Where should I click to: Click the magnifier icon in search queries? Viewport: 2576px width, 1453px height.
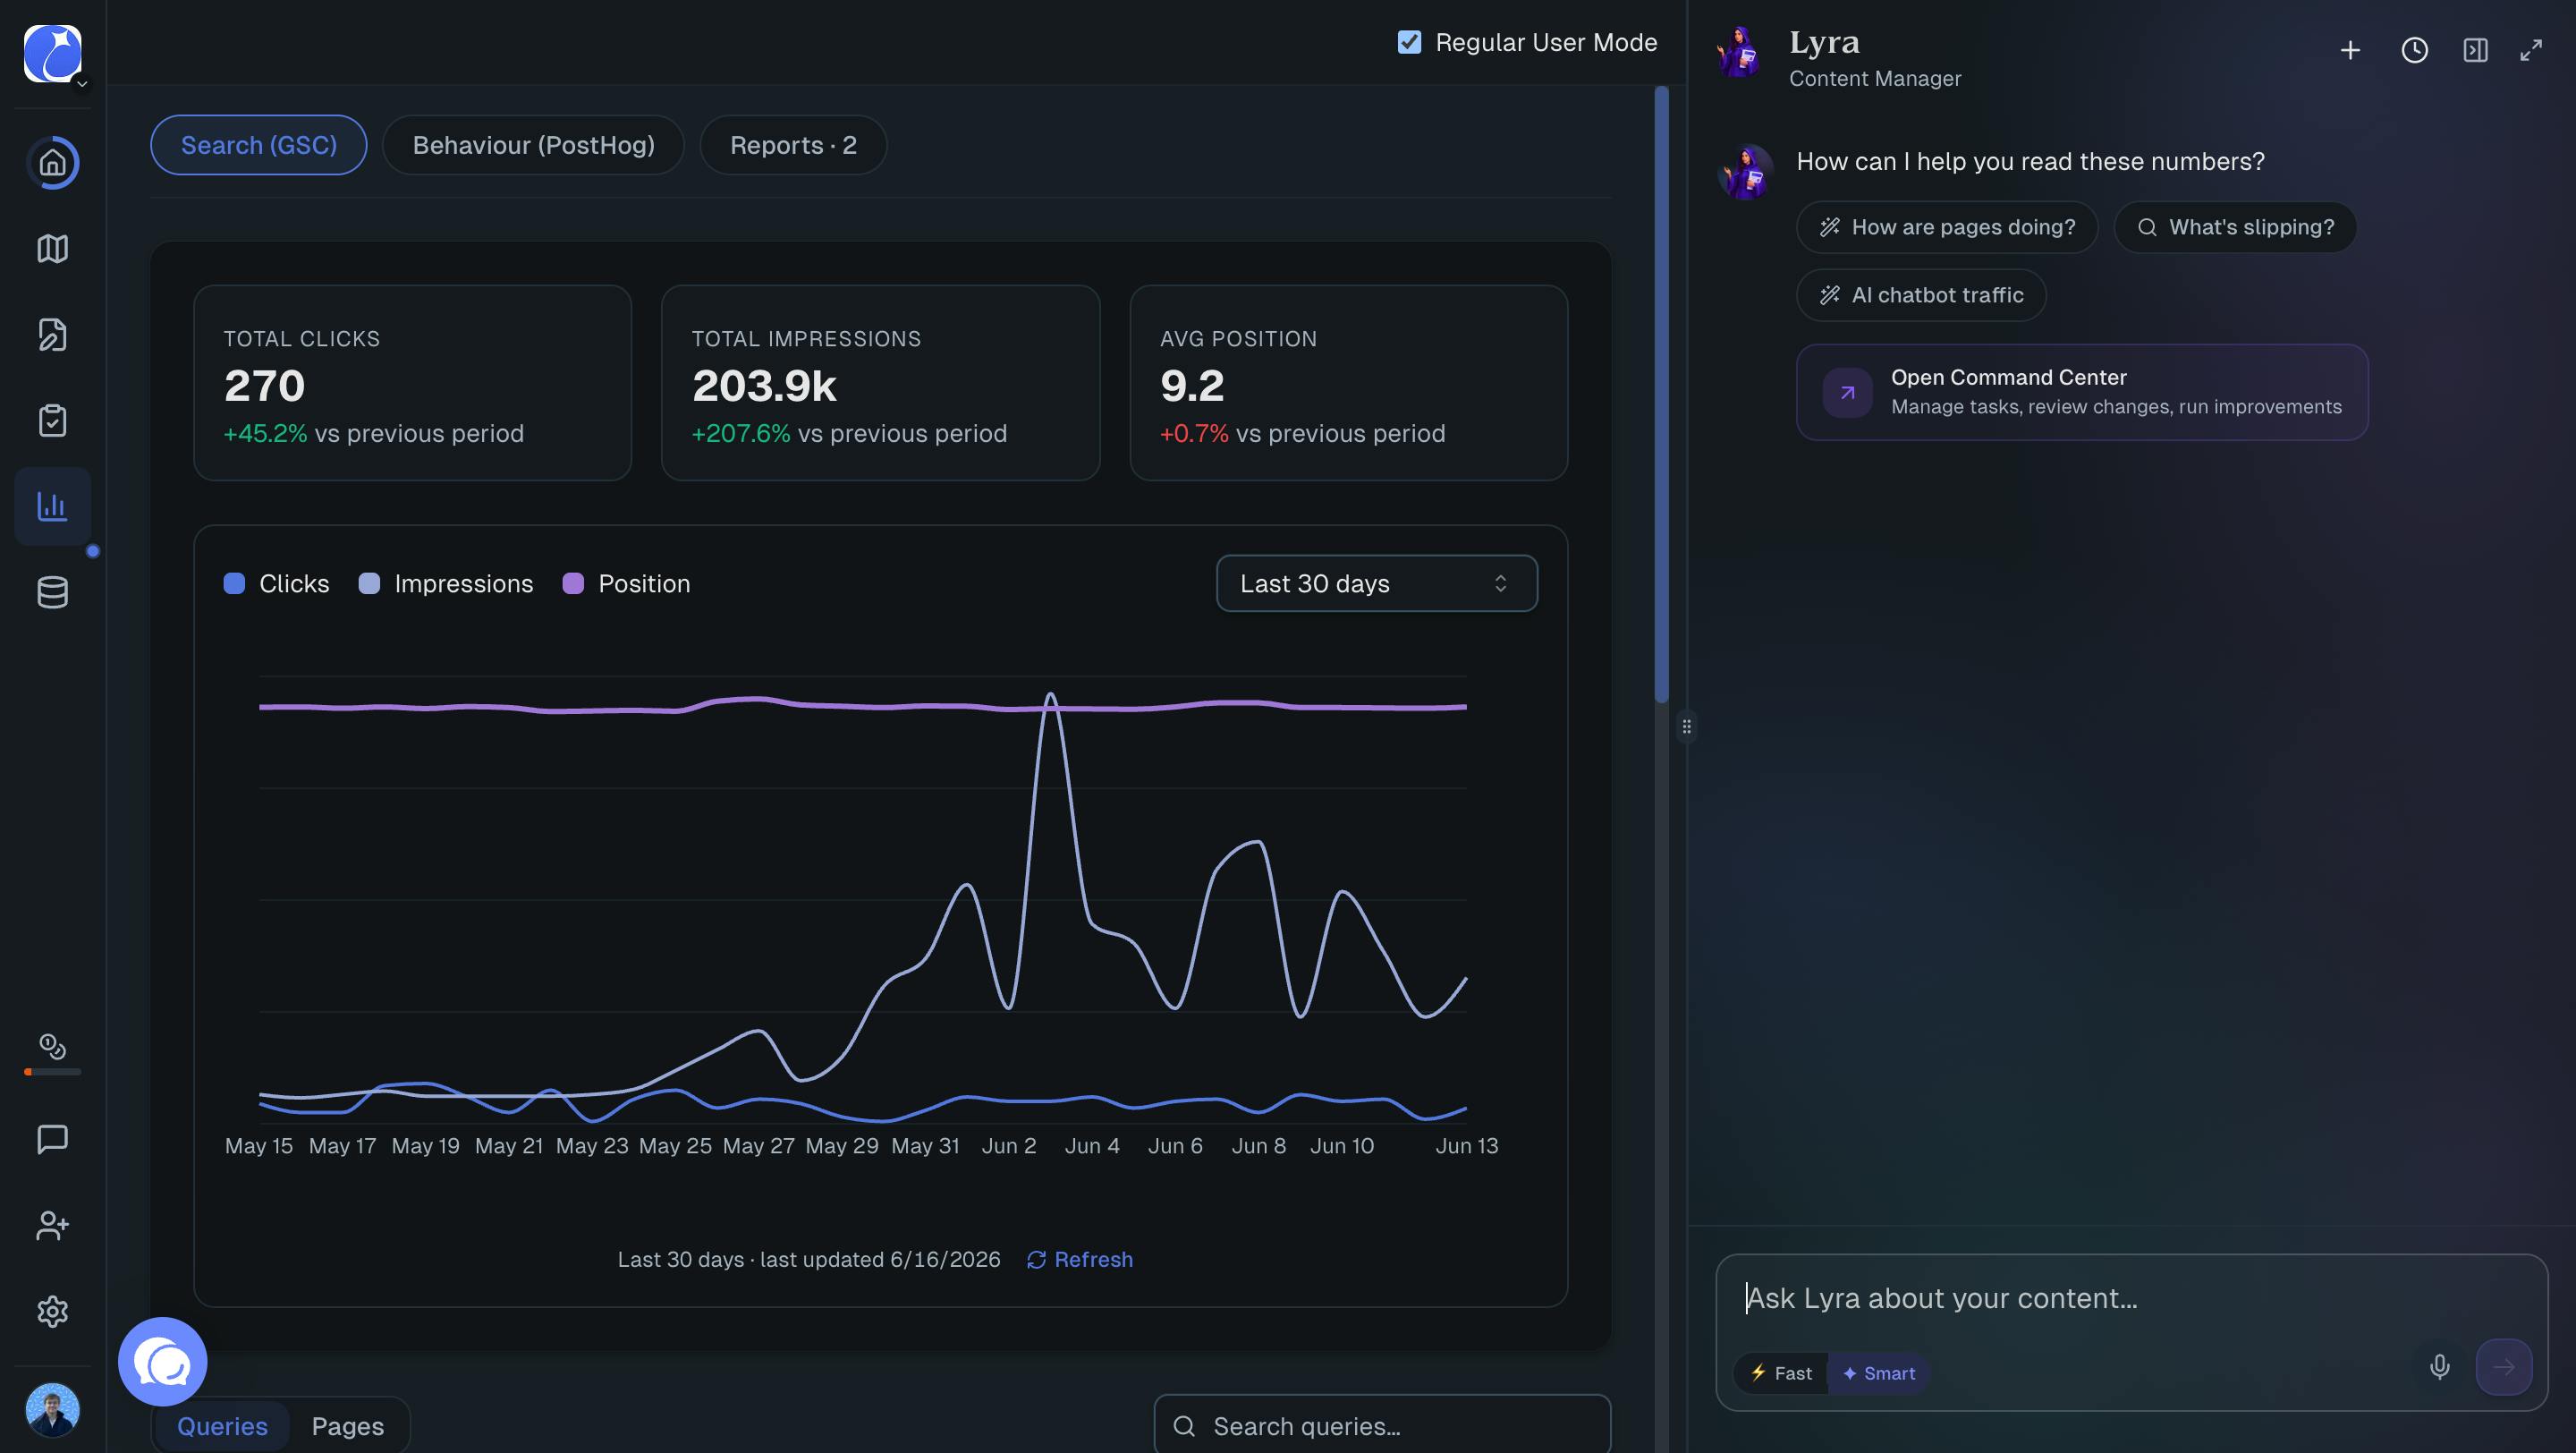coord(1184,1426)
